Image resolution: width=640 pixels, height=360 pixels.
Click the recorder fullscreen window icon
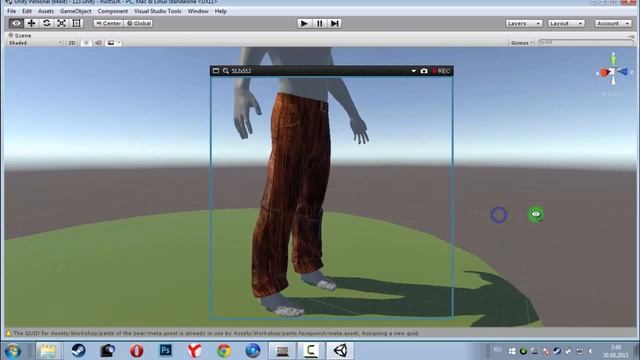pos(216,71)
